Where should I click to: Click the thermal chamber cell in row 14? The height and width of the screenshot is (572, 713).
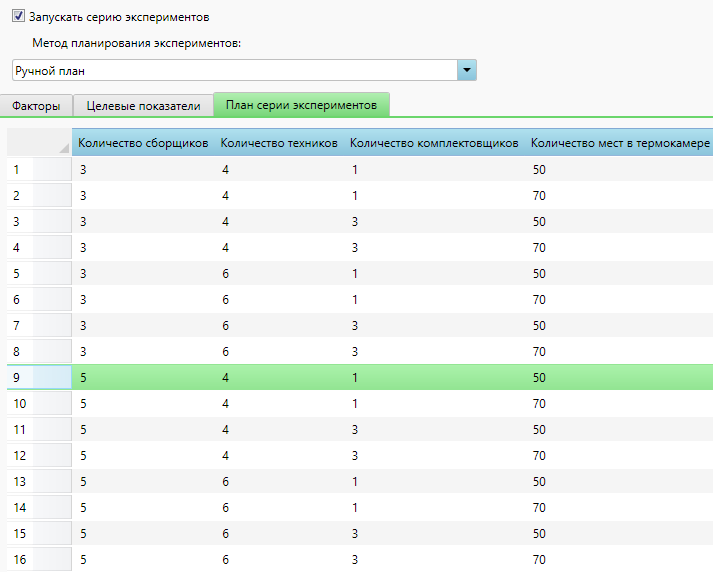[619, 507]
